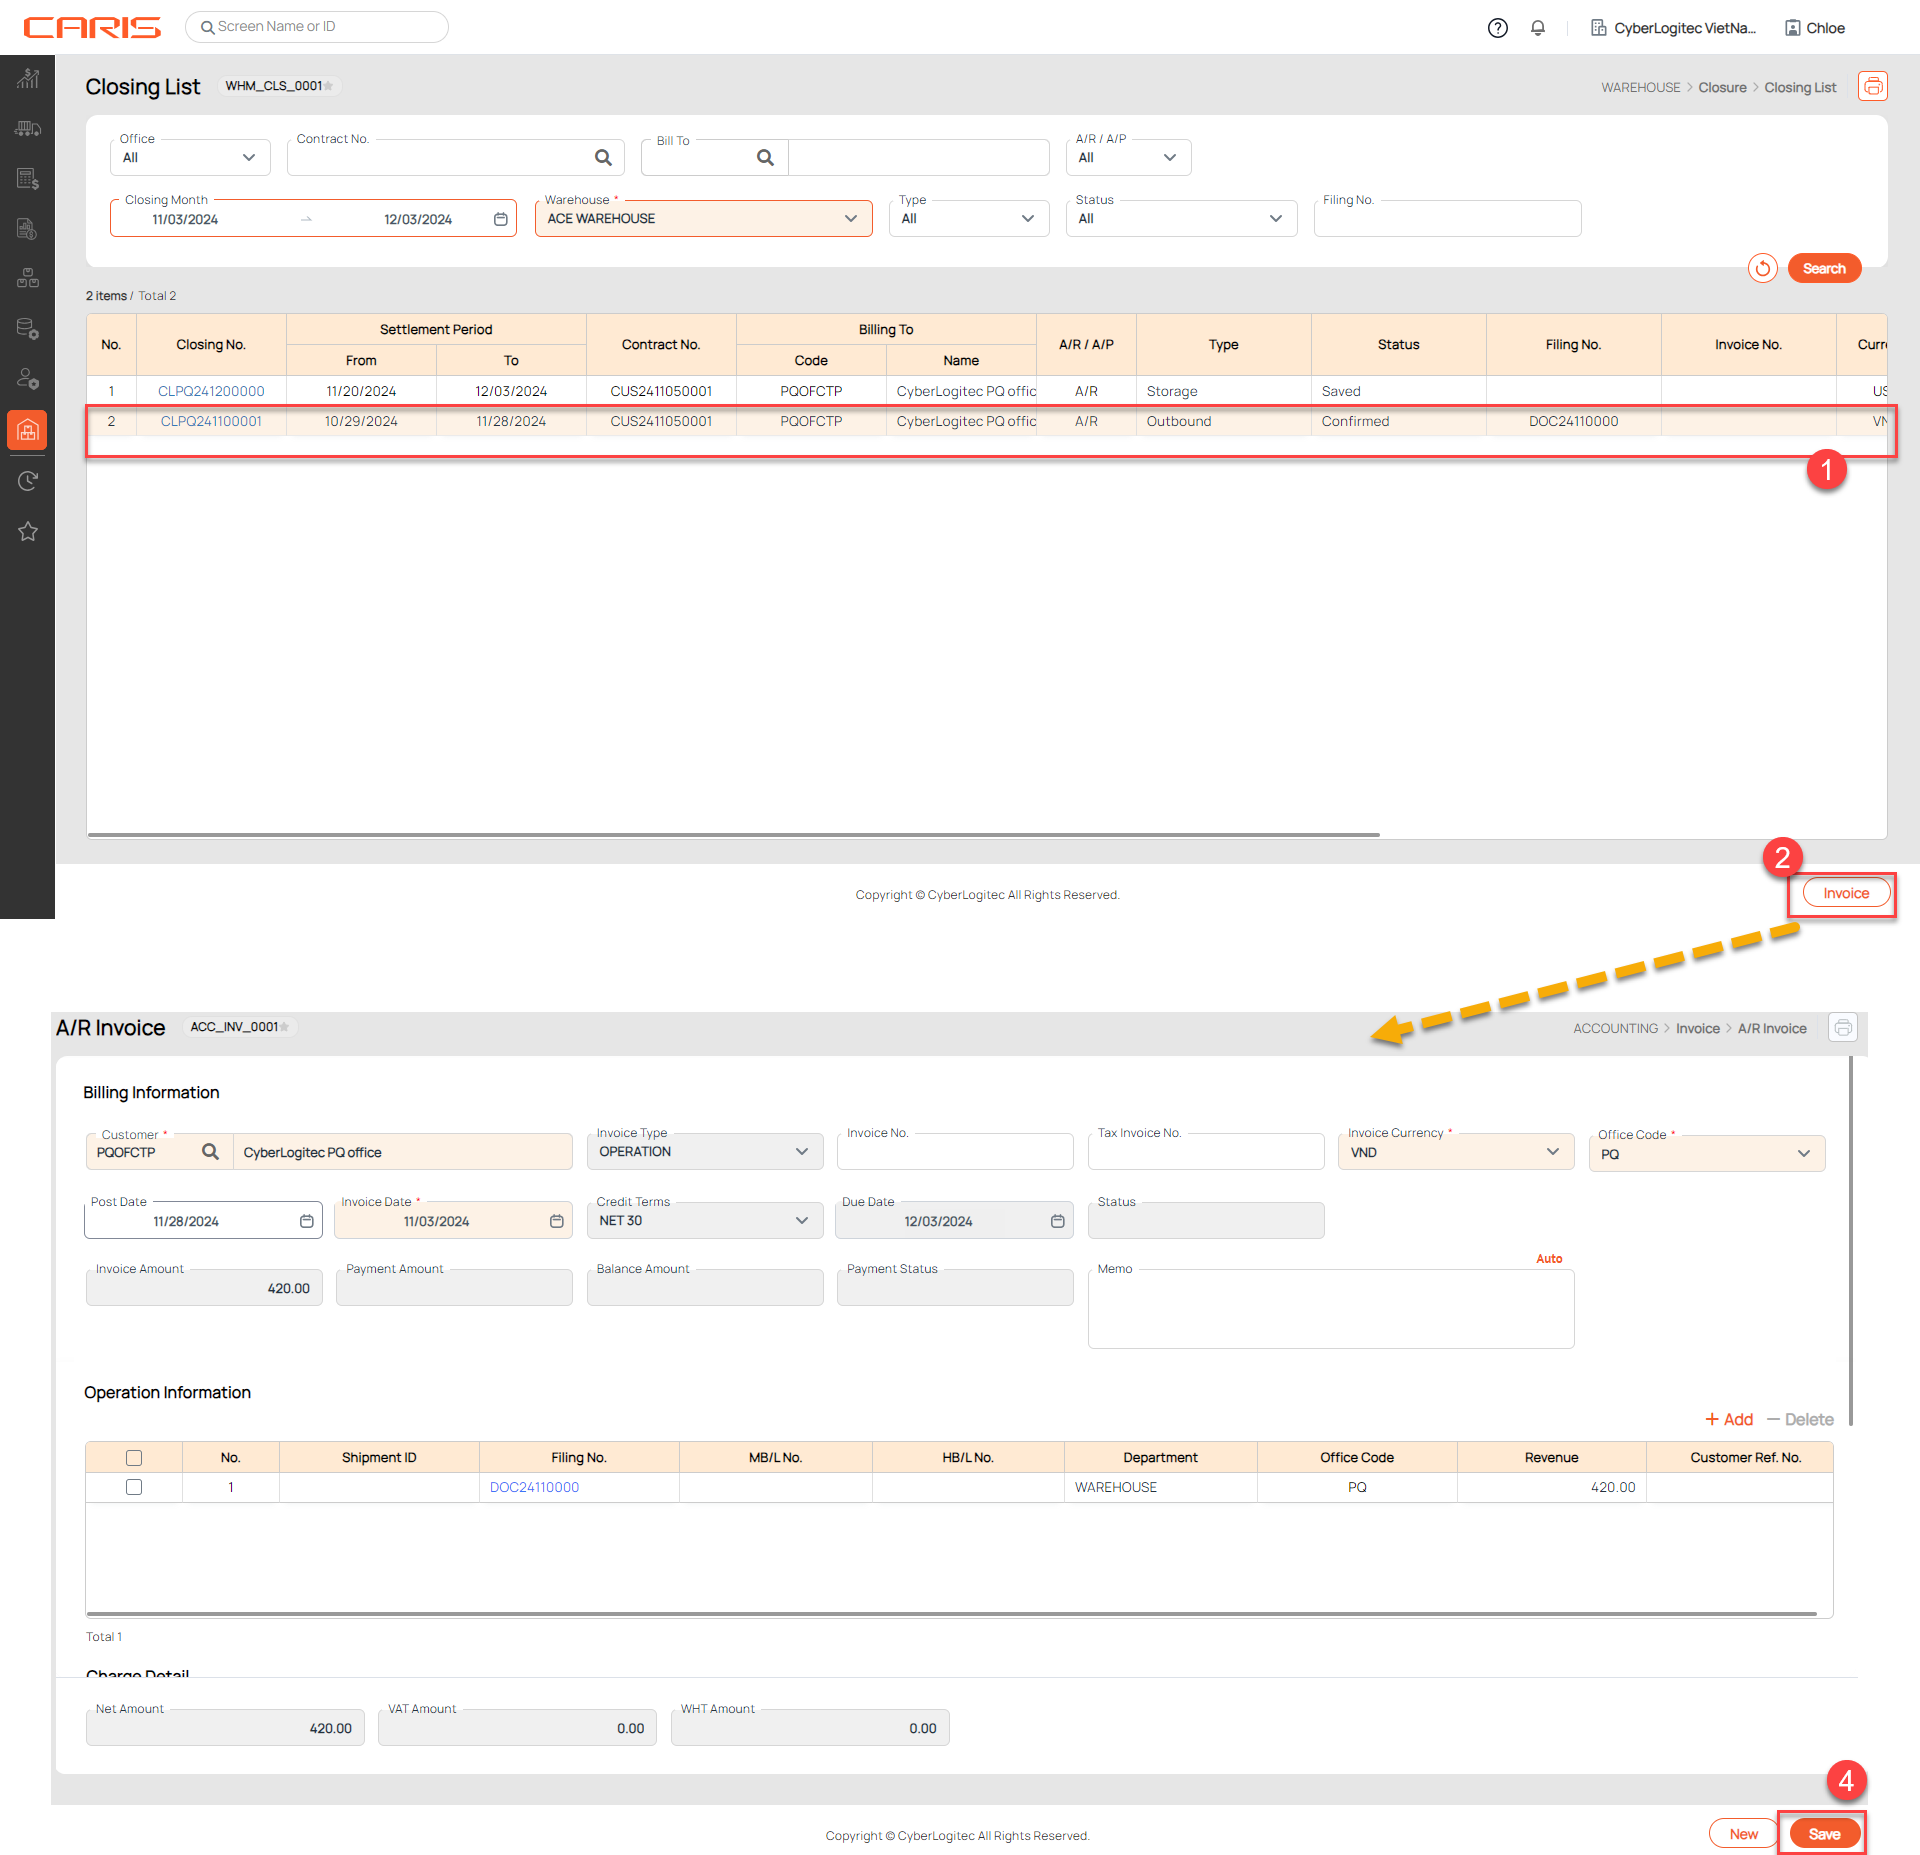Open the warehouse icon in sidebar

28,430
